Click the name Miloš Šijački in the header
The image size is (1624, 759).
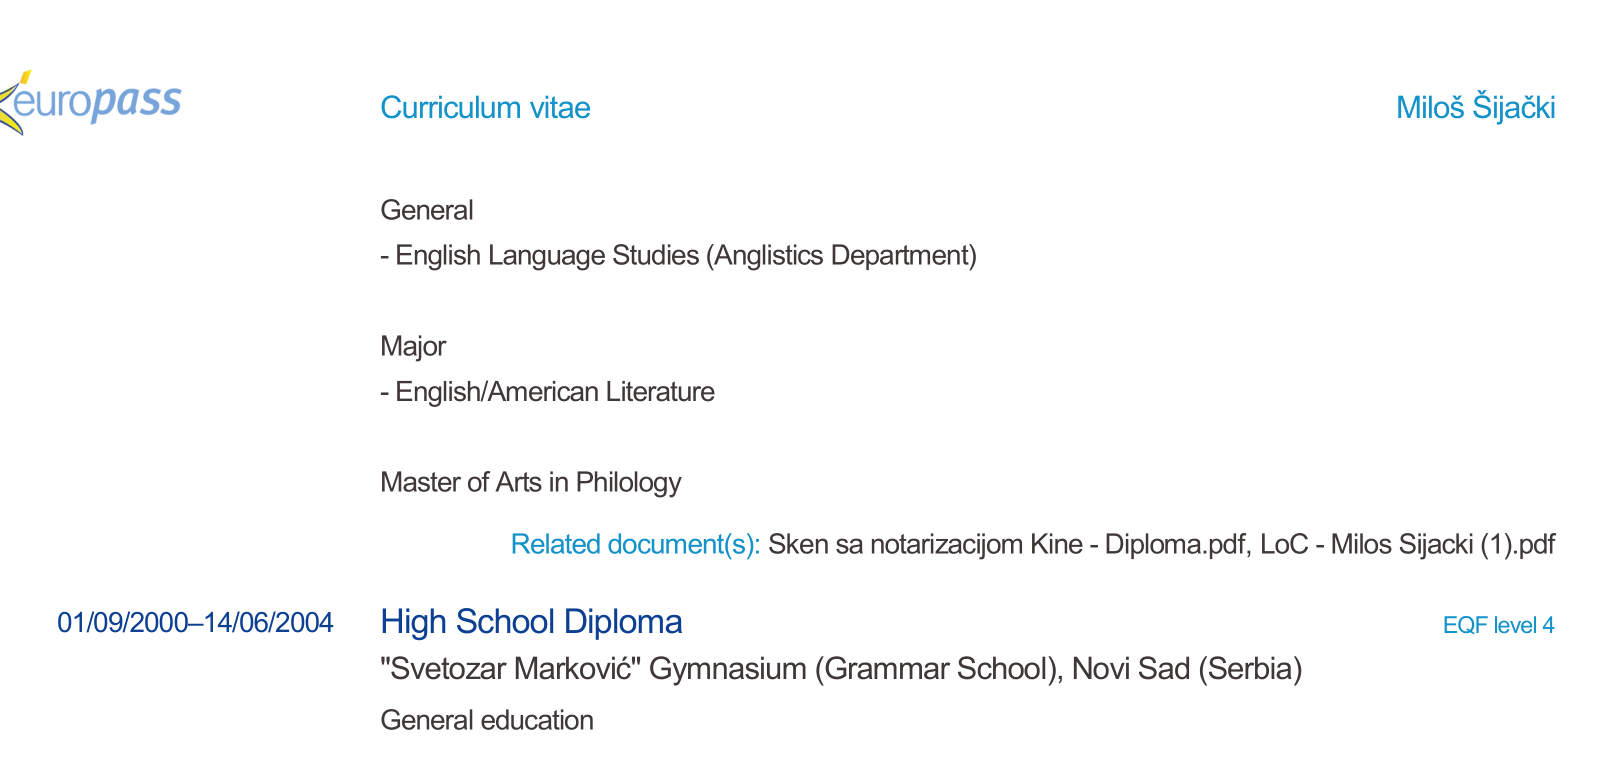(x=1475, y=108)
